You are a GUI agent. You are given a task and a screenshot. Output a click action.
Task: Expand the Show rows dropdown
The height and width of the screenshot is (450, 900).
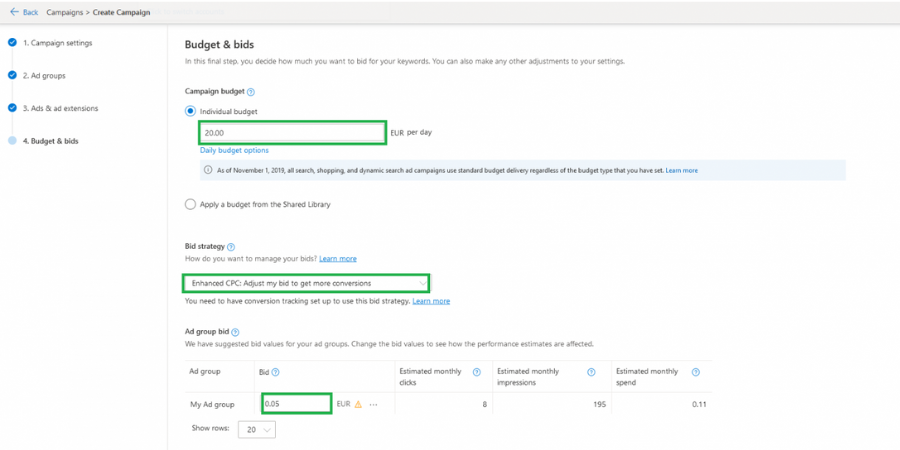click(x=255, y=428)
